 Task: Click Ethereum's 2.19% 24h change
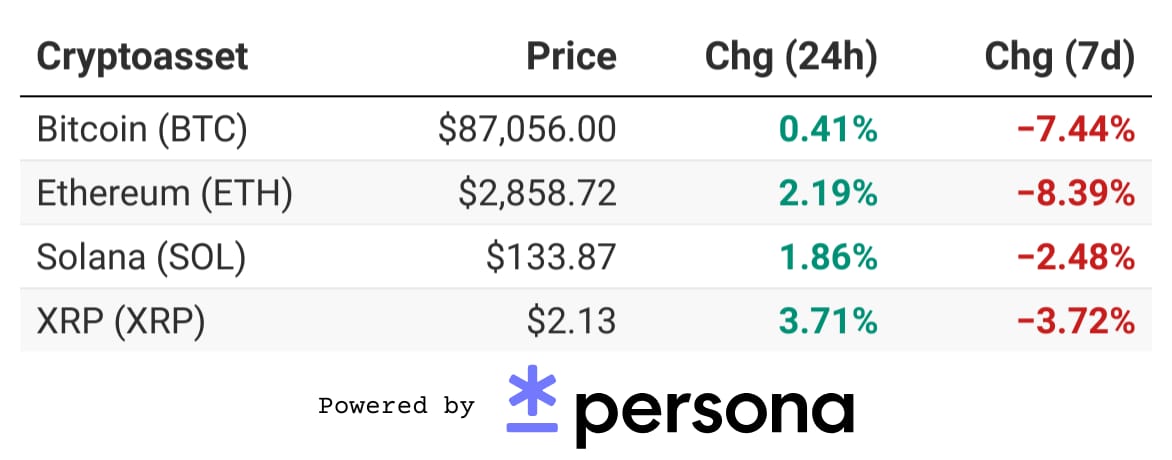pyautogui.click(x=828, y=194)
